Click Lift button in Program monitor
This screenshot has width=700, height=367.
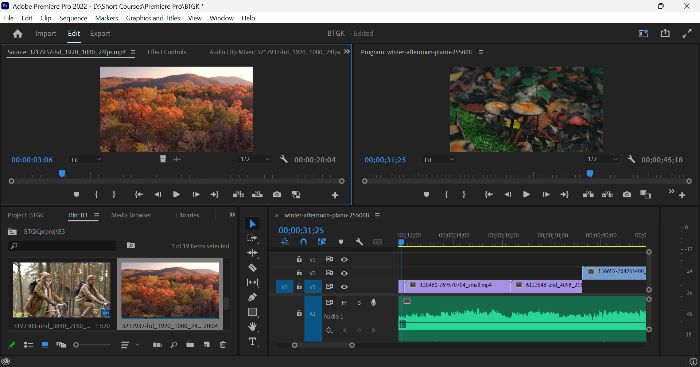[x=588, y=195]
